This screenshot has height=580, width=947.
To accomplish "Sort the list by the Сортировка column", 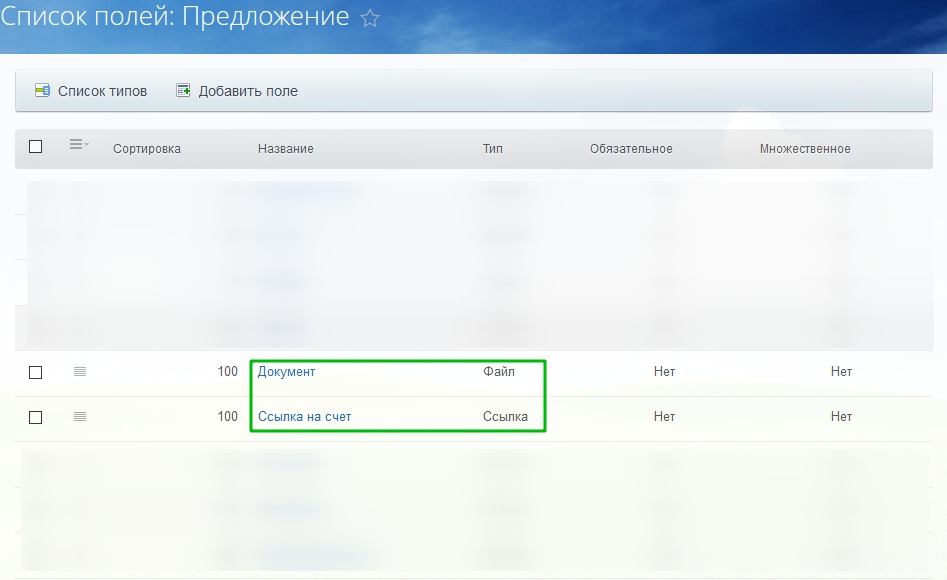I will [147, 149].
